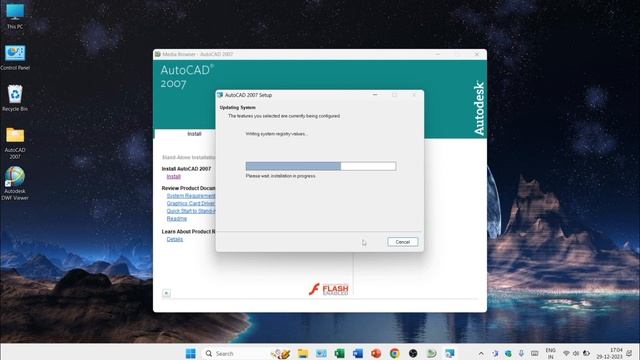Open the black round app taskbar icon
The height and width of the screenshot is (360, 640).
[x=413, y=353]
